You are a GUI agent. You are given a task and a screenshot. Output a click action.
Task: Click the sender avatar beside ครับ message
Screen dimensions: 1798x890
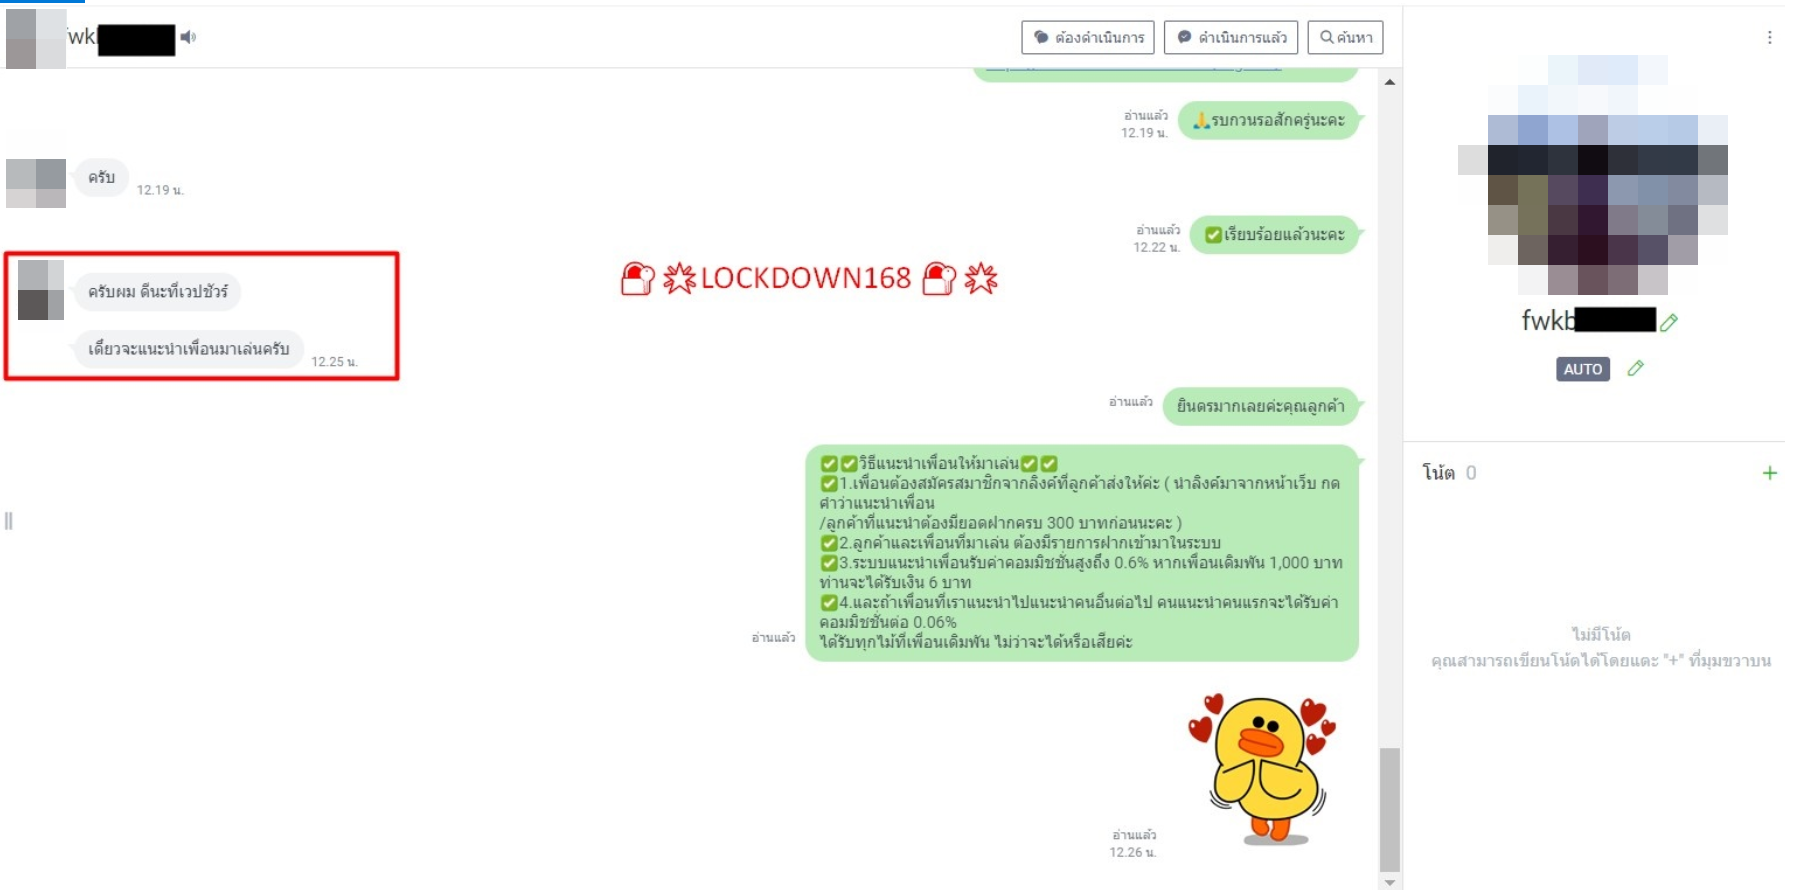pos(36,183)
